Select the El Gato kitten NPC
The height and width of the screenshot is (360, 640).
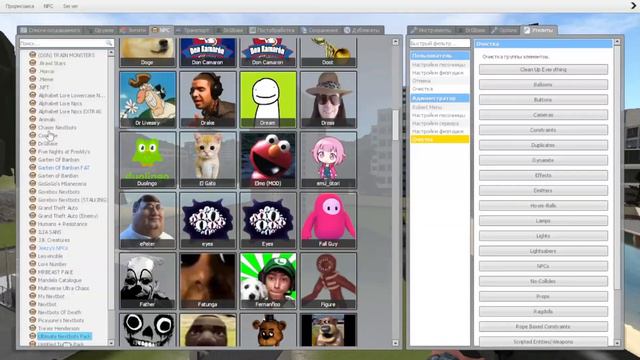[x=208, y=160]
